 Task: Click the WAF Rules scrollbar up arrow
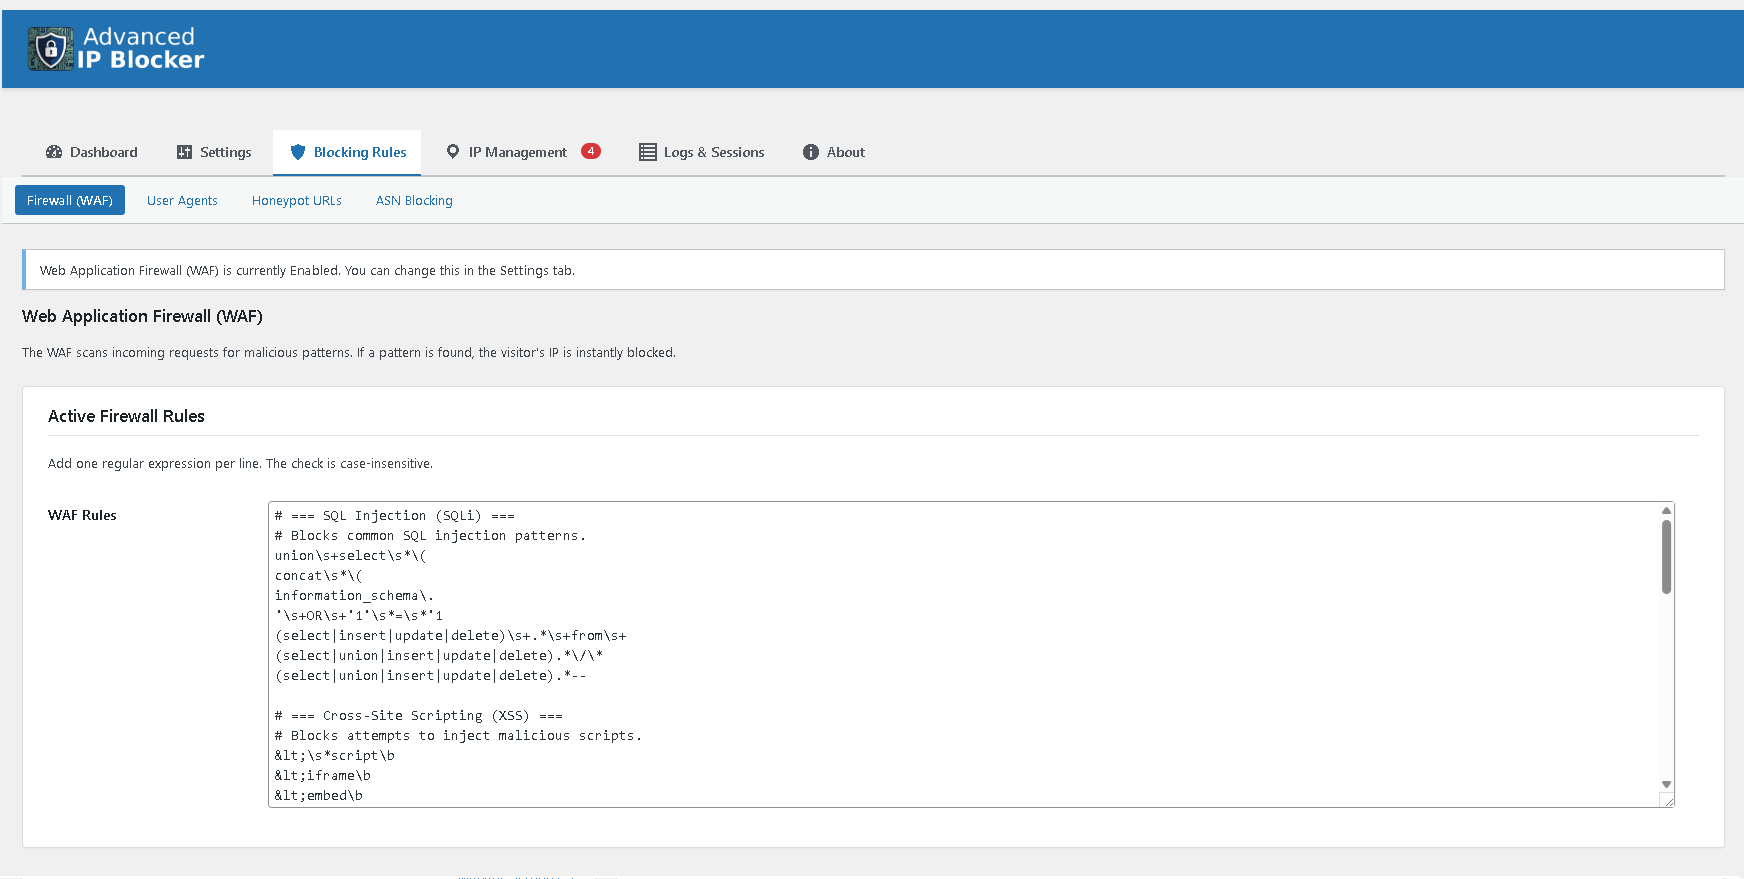point(1666,511)
